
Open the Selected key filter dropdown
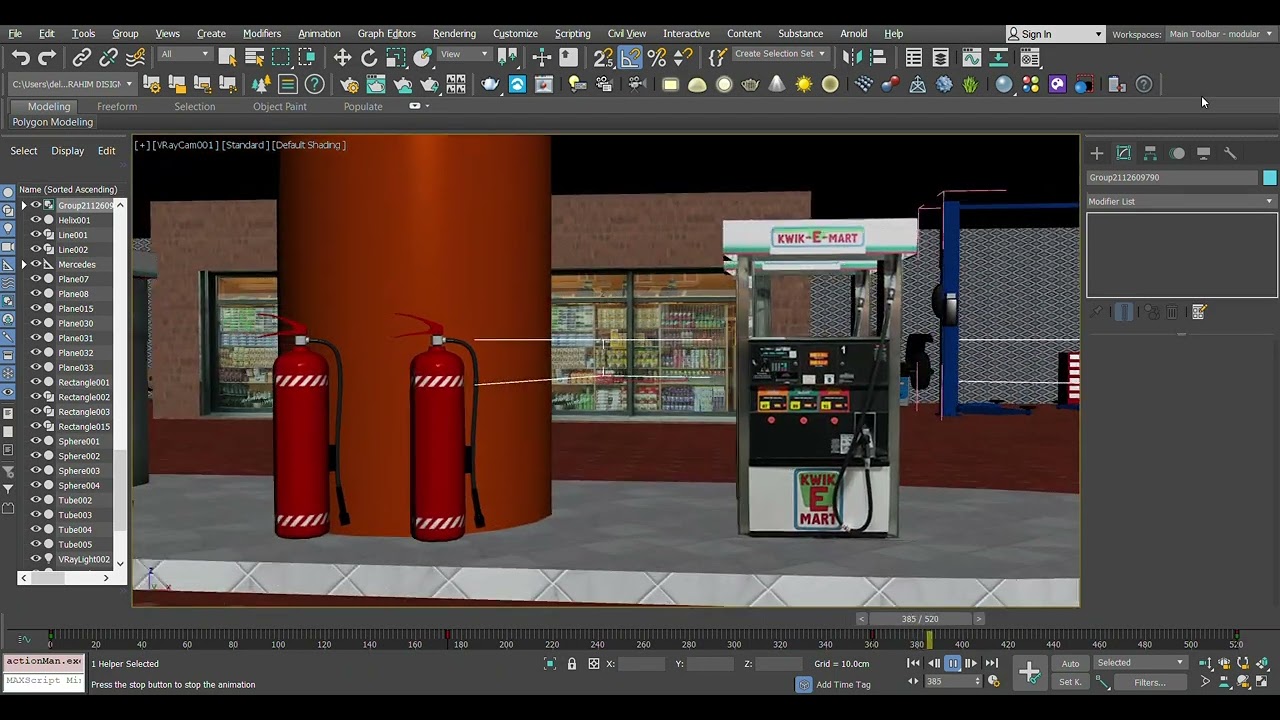1140,663
